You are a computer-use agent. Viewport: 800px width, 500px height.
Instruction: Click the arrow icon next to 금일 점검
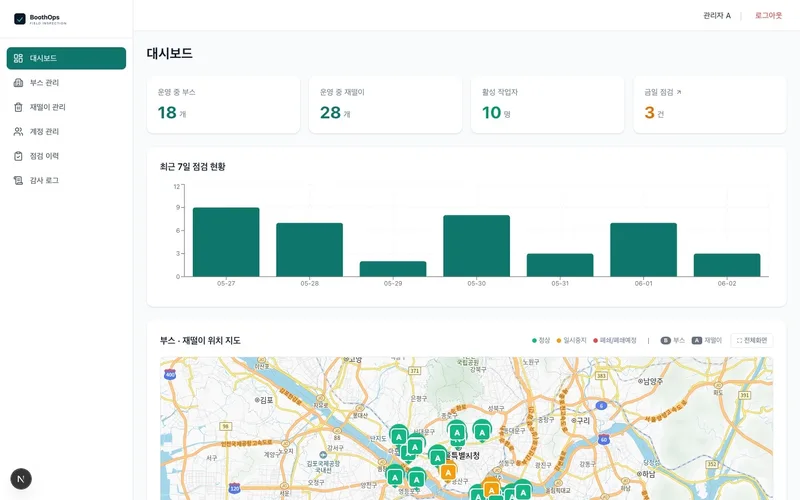[679, 92]
